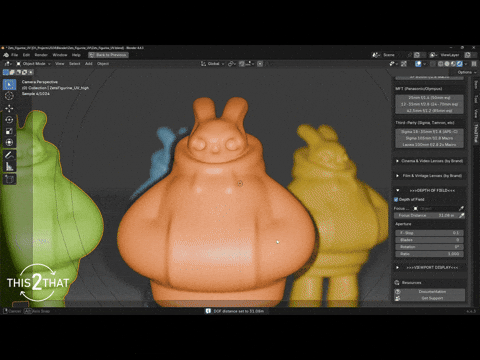The width and height of the screenshot is (480, 360).
Task: Select the Measure tool
Action: (x=9, y=166)
